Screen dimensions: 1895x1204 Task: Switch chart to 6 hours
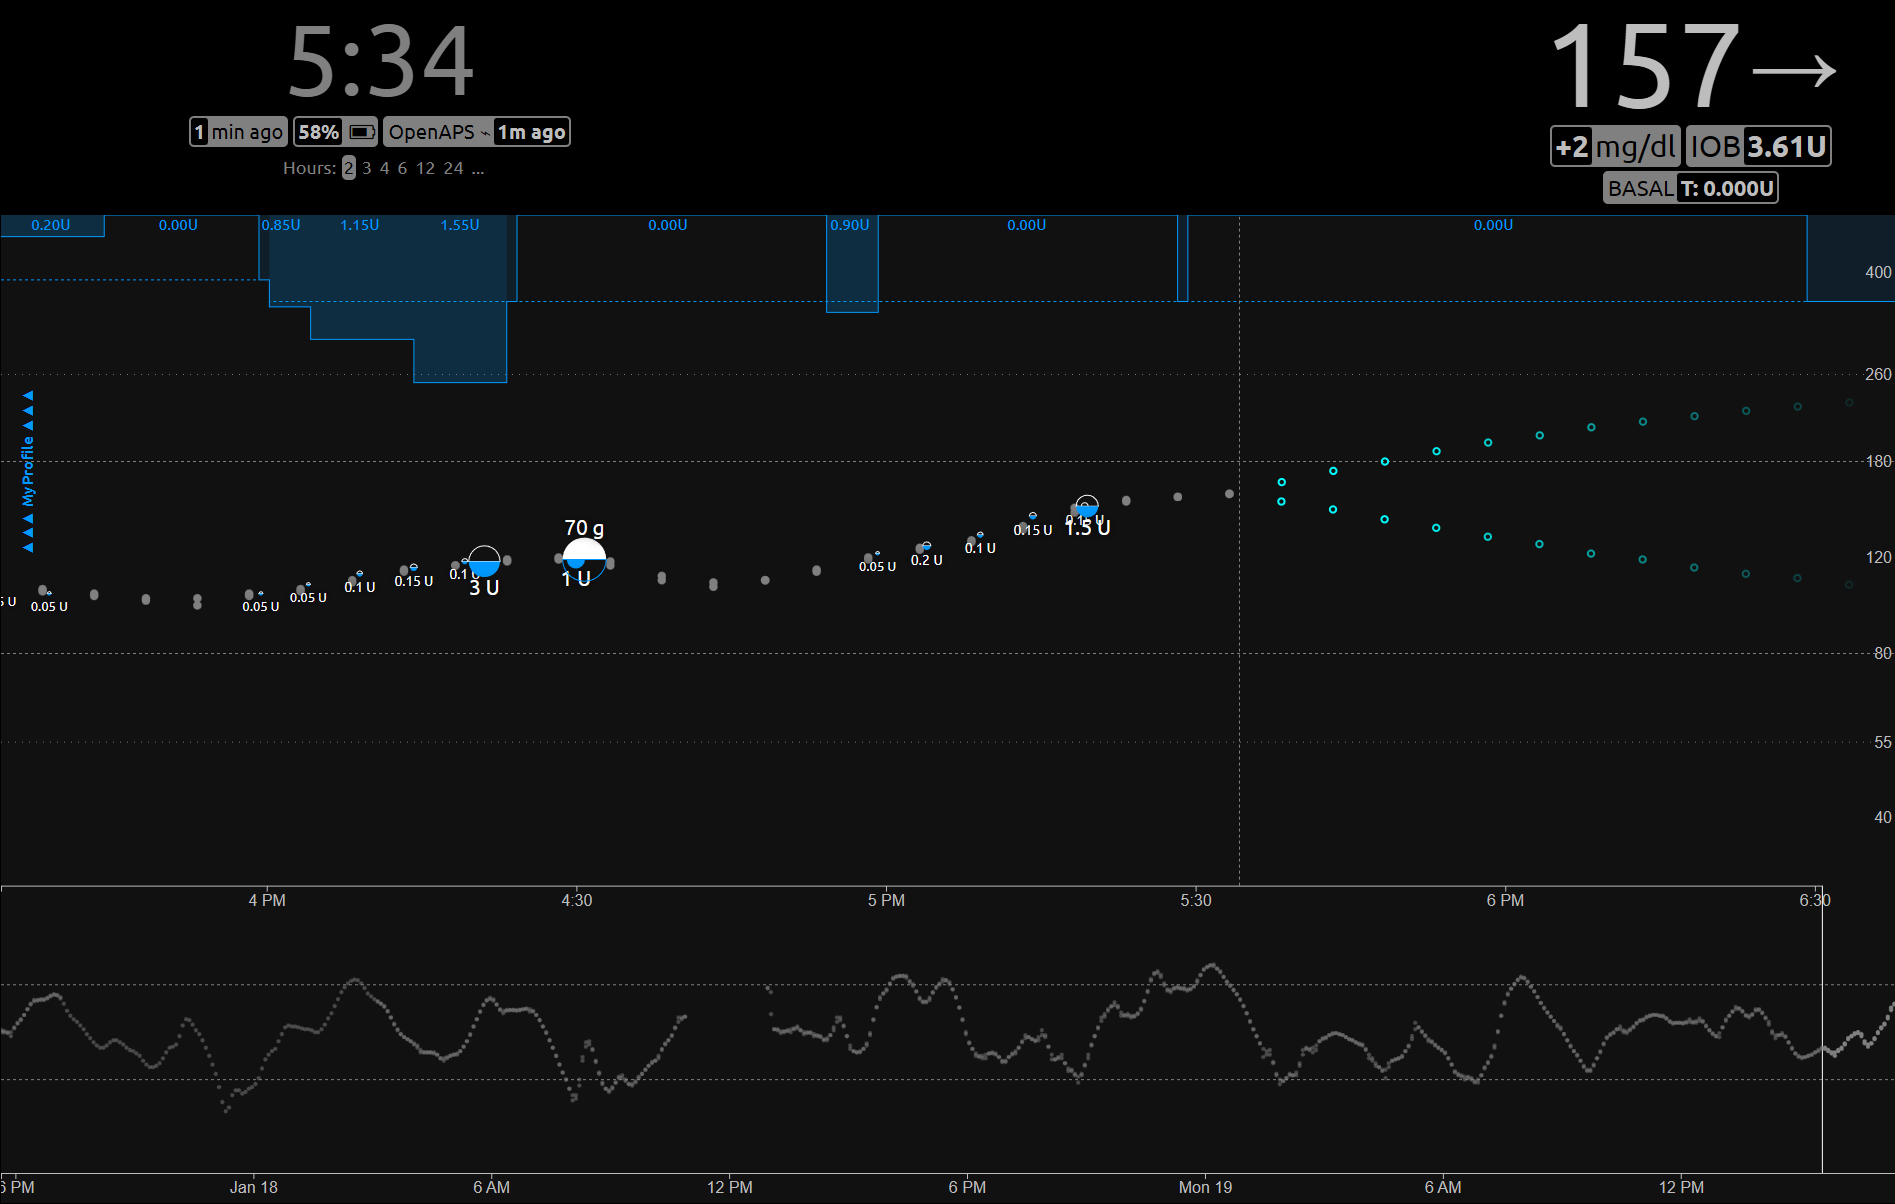pos(402,168)
